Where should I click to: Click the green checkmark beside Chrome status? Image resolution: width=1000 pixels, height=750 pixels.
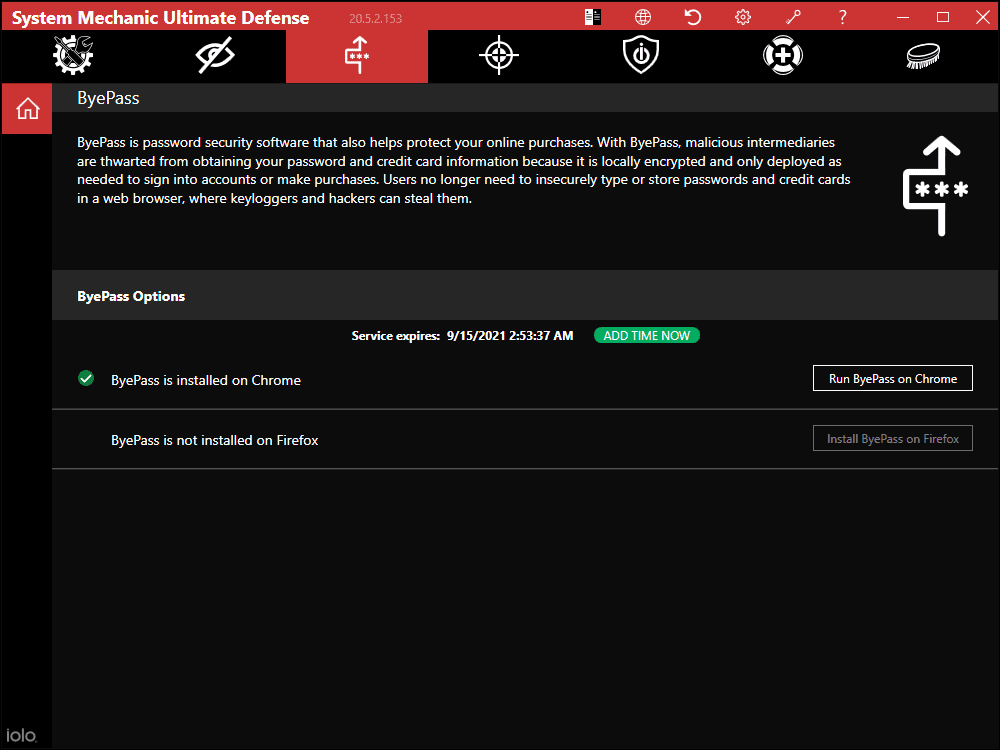pyautogui.click(x=86, y=379)
